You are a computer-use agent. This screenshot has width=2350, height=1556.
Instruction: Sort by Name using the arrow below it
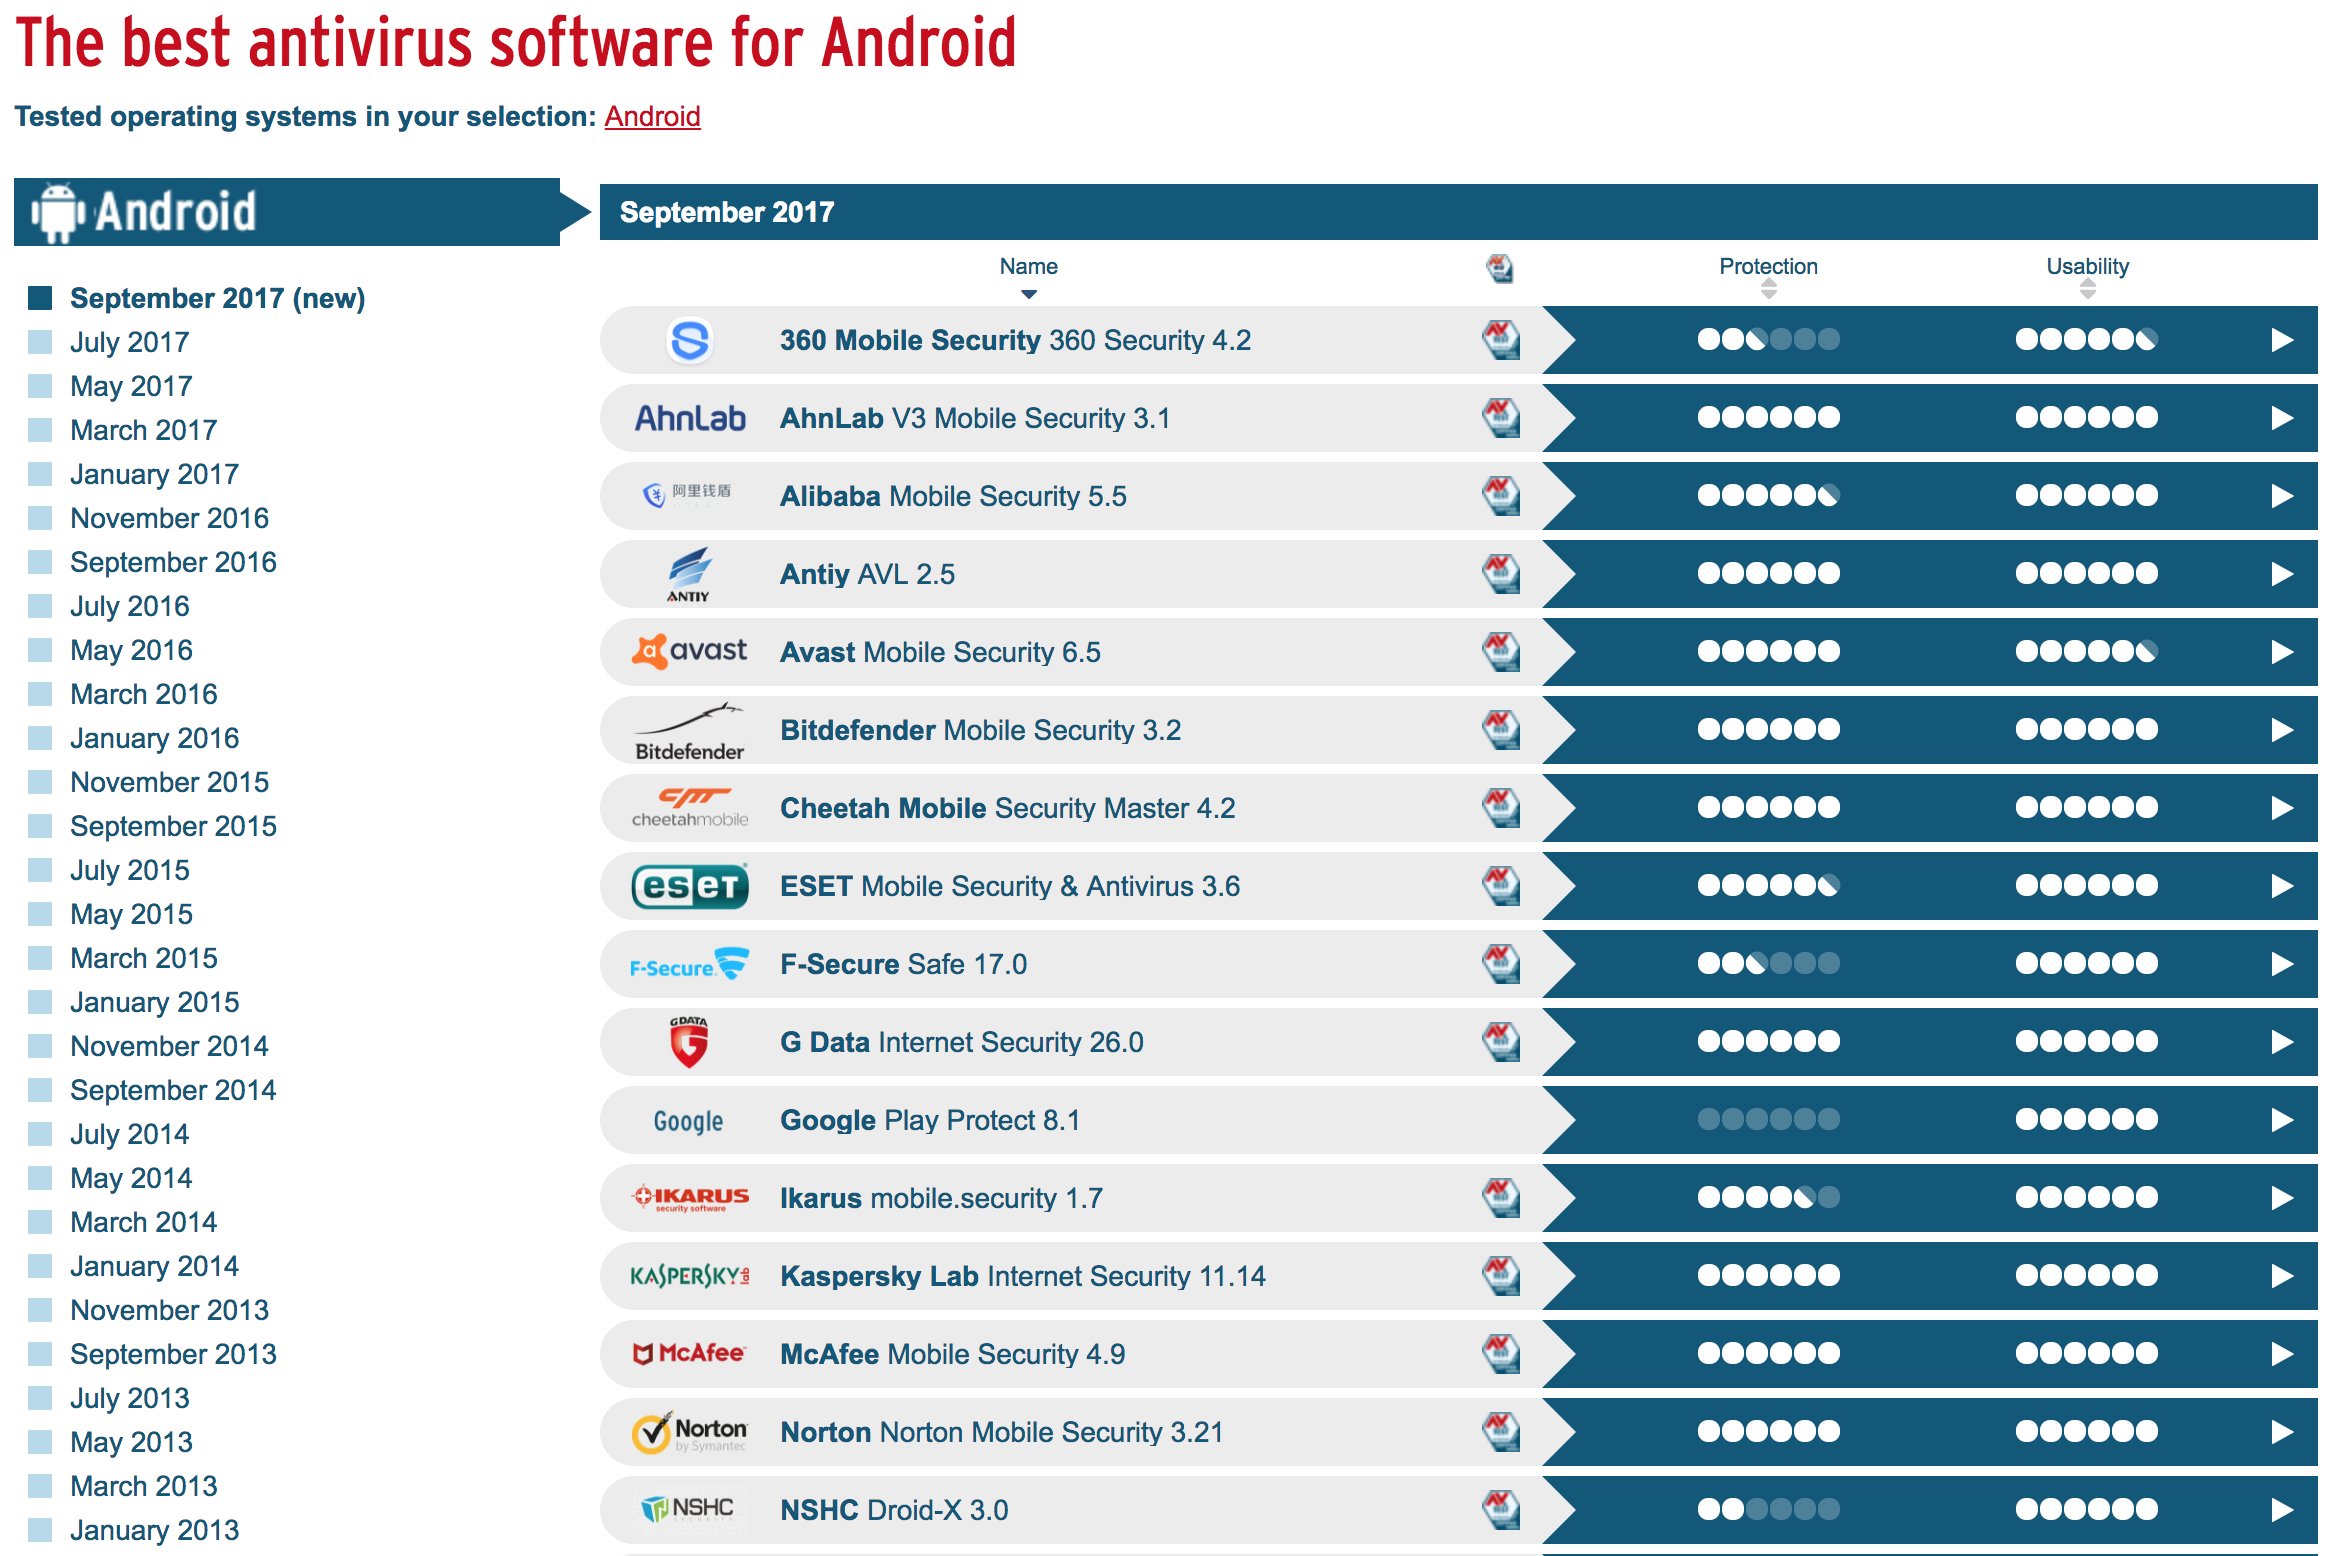coord(1028,294)
